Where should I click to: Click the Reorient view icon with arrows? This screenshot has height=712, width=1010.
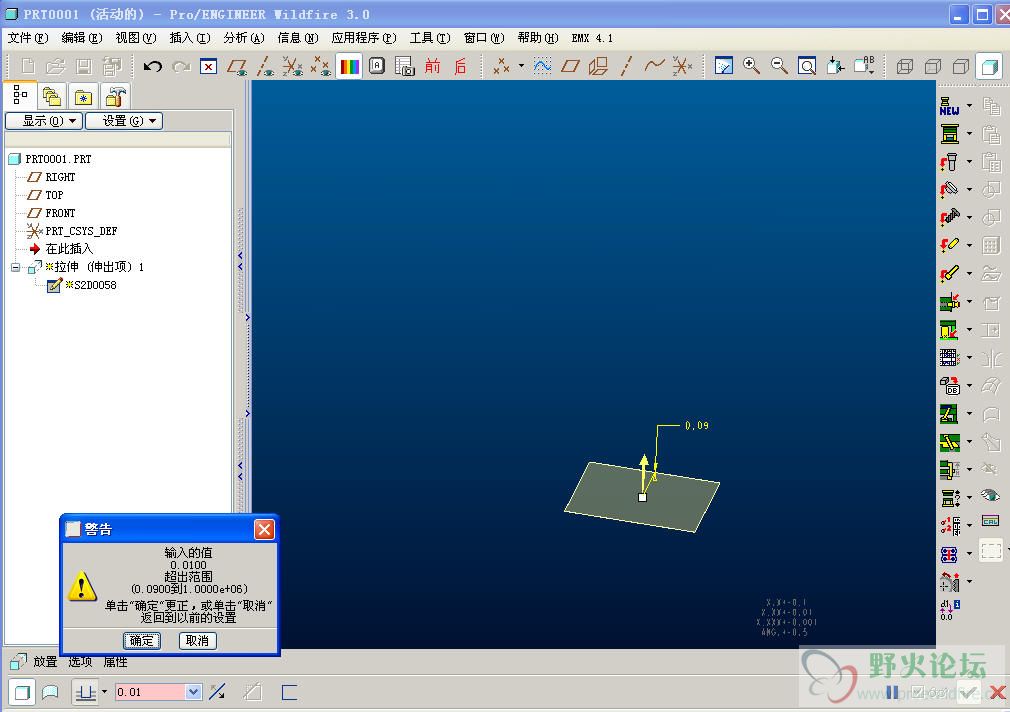[x=835, y=66]
